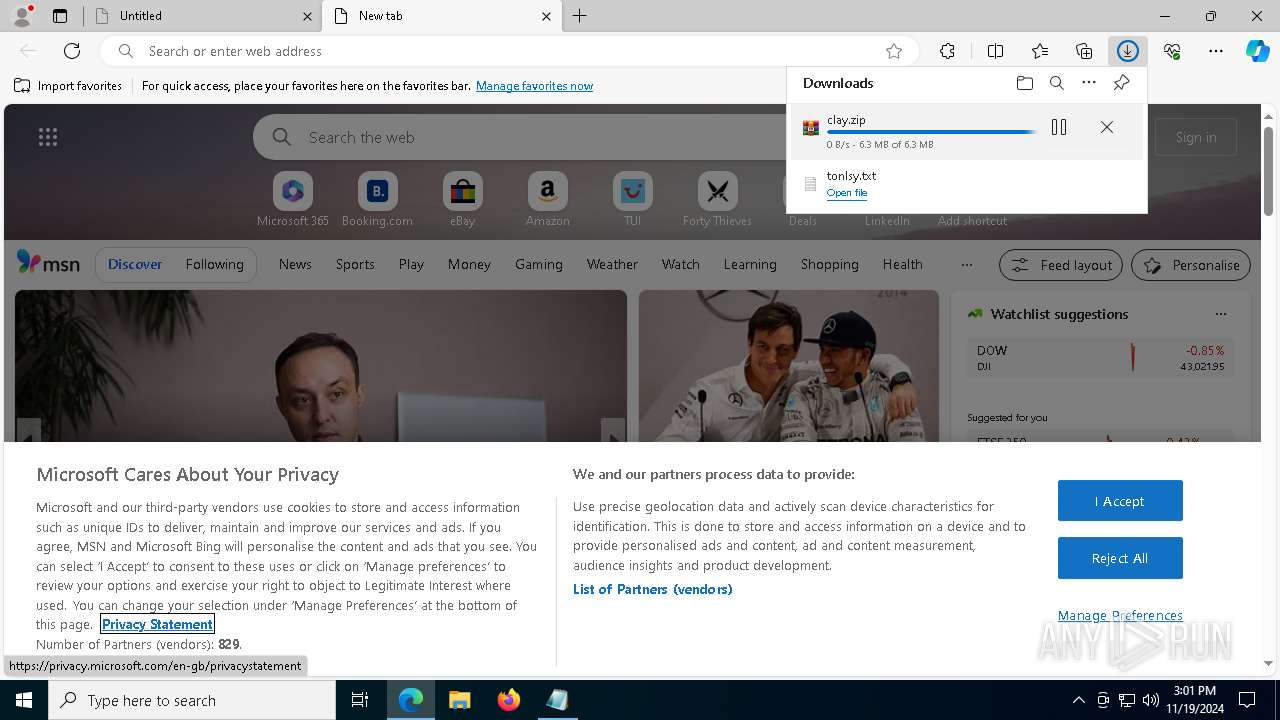The height and width of the screenshot is (720, 1280).
Task: Open the Privacy Statement link
Action: tap(157, 624)
